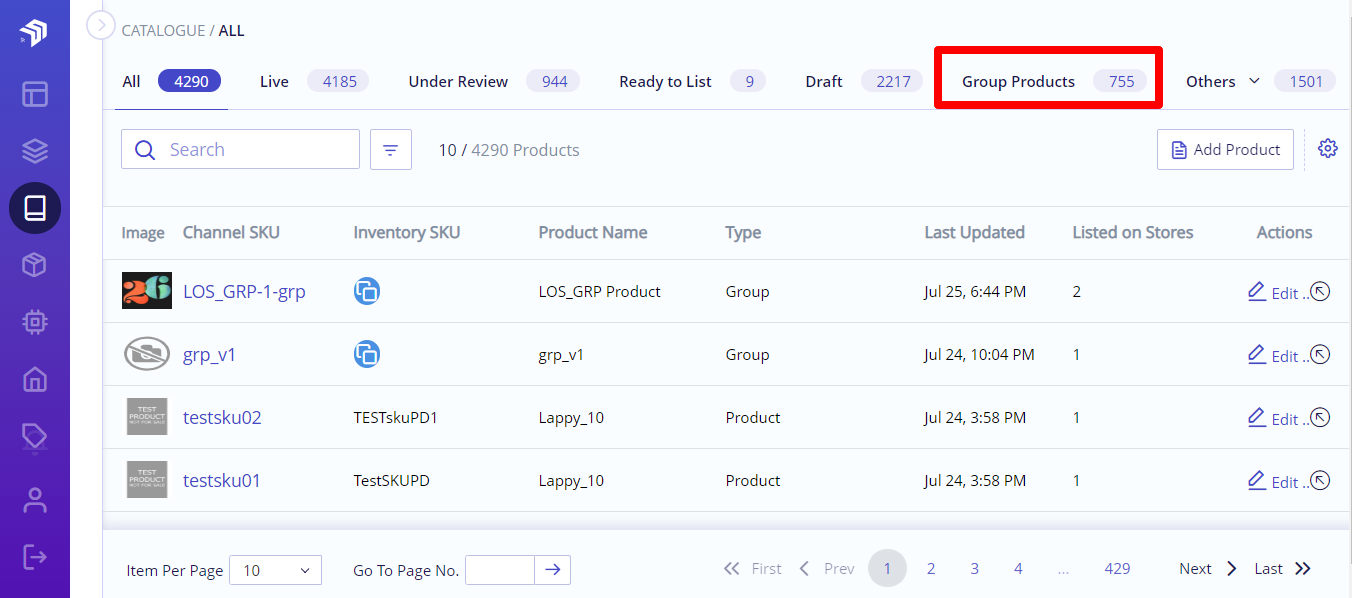Open the stacked layers icon in sidebar
This screenshot has width=1352, height=598.
click(x=35, y=151)
